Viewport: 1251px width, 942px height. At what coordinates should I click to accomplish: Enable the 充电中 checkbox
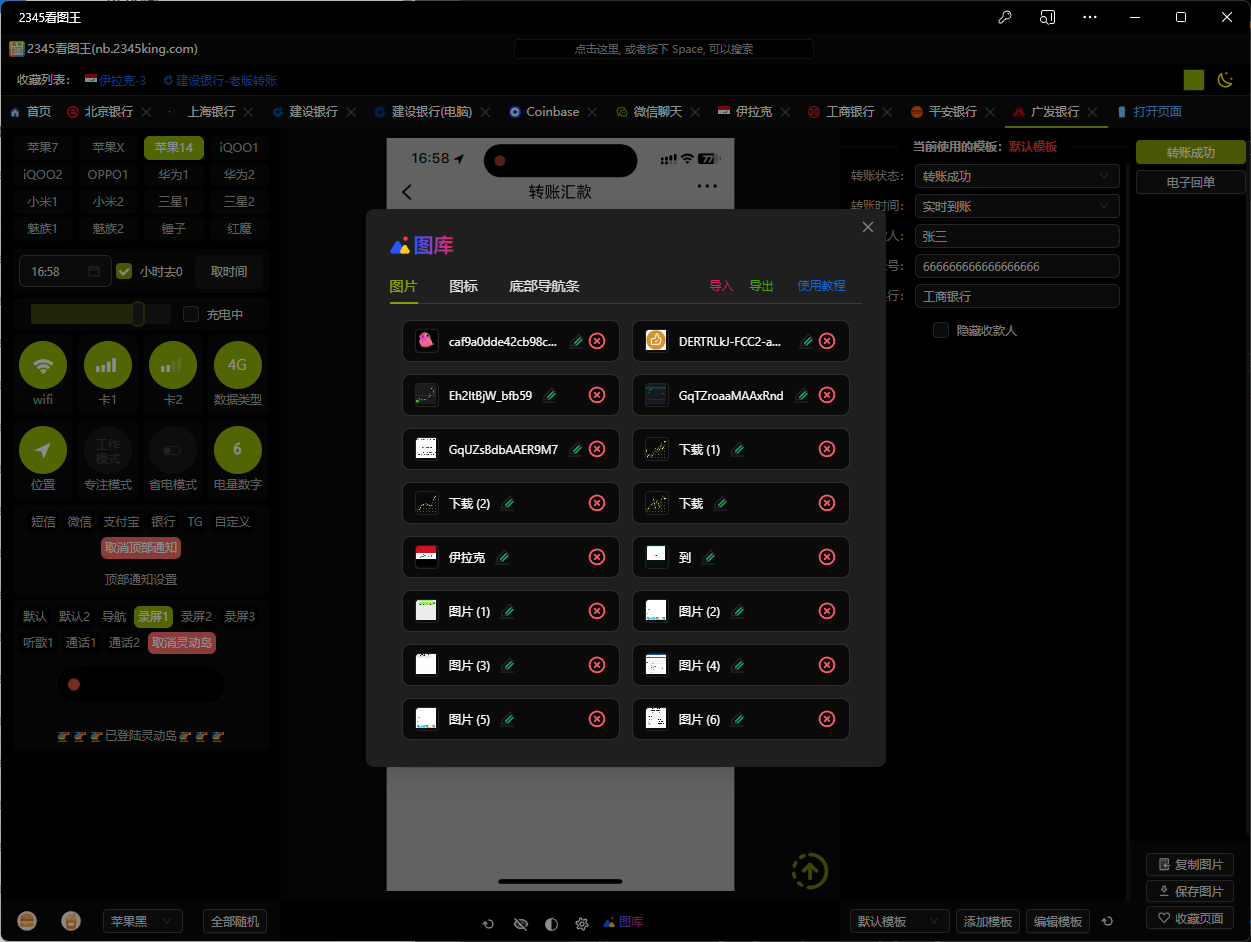[191, 314]
